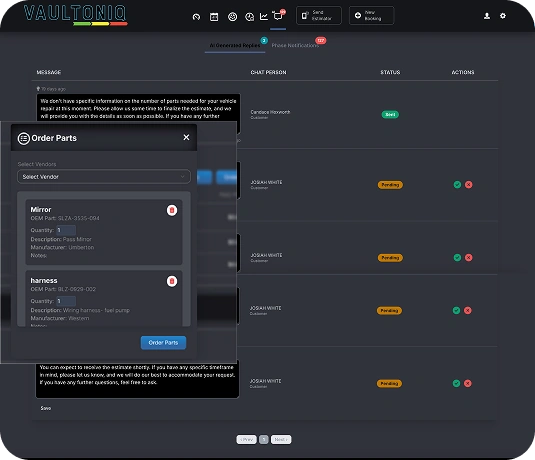Click the first message text box

tap(138, 107)
